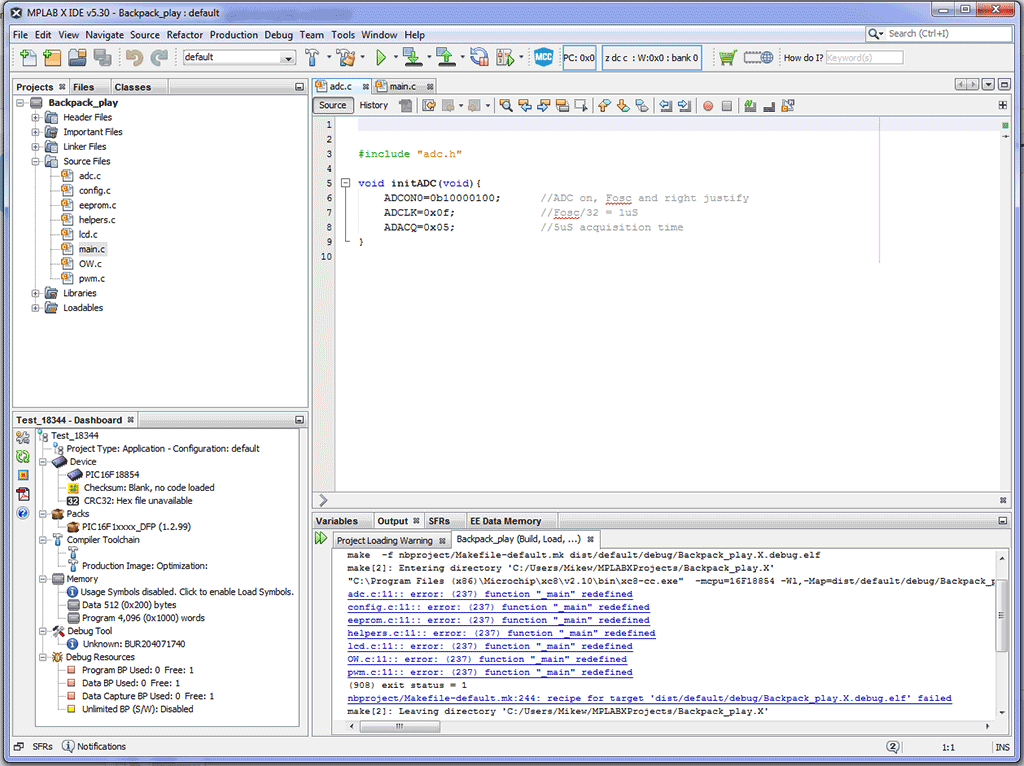Click the Redo toolbar arrow

coord(159,57)
